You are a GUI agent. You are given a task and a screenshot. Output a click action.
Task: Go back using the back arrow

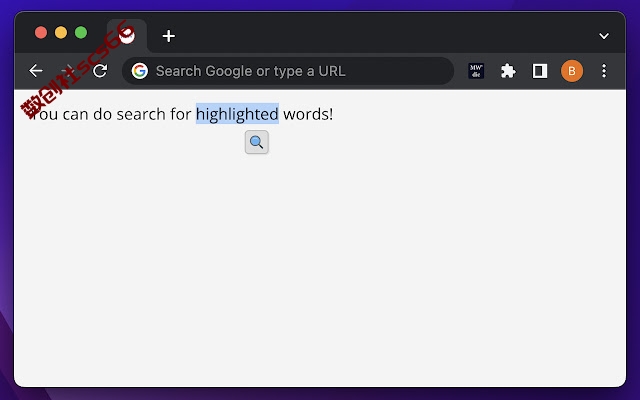tap(36, 71)
